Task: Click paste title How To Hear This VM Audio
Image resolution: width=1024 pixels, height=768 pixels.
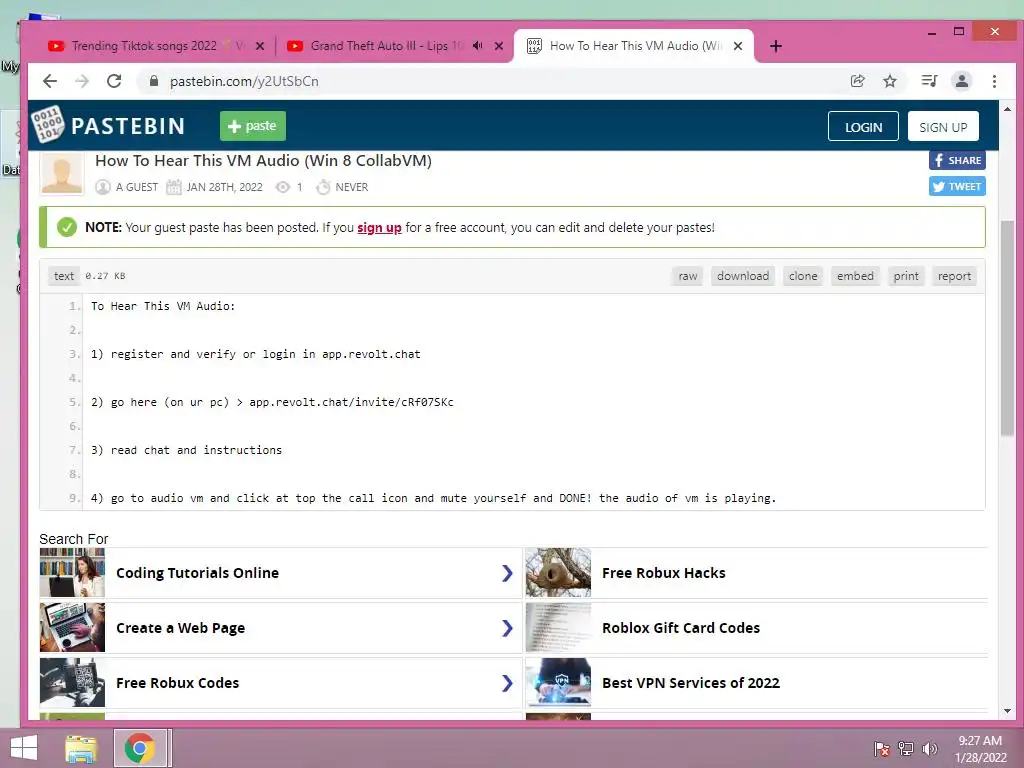Action: click(263, 161)
